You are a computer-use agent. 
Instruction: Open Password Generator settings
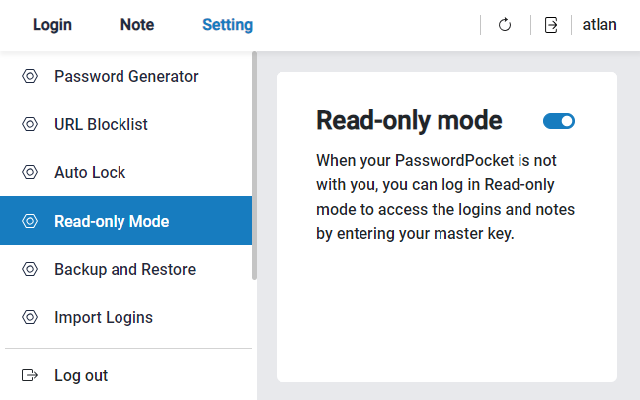click(x=126, y=76)
